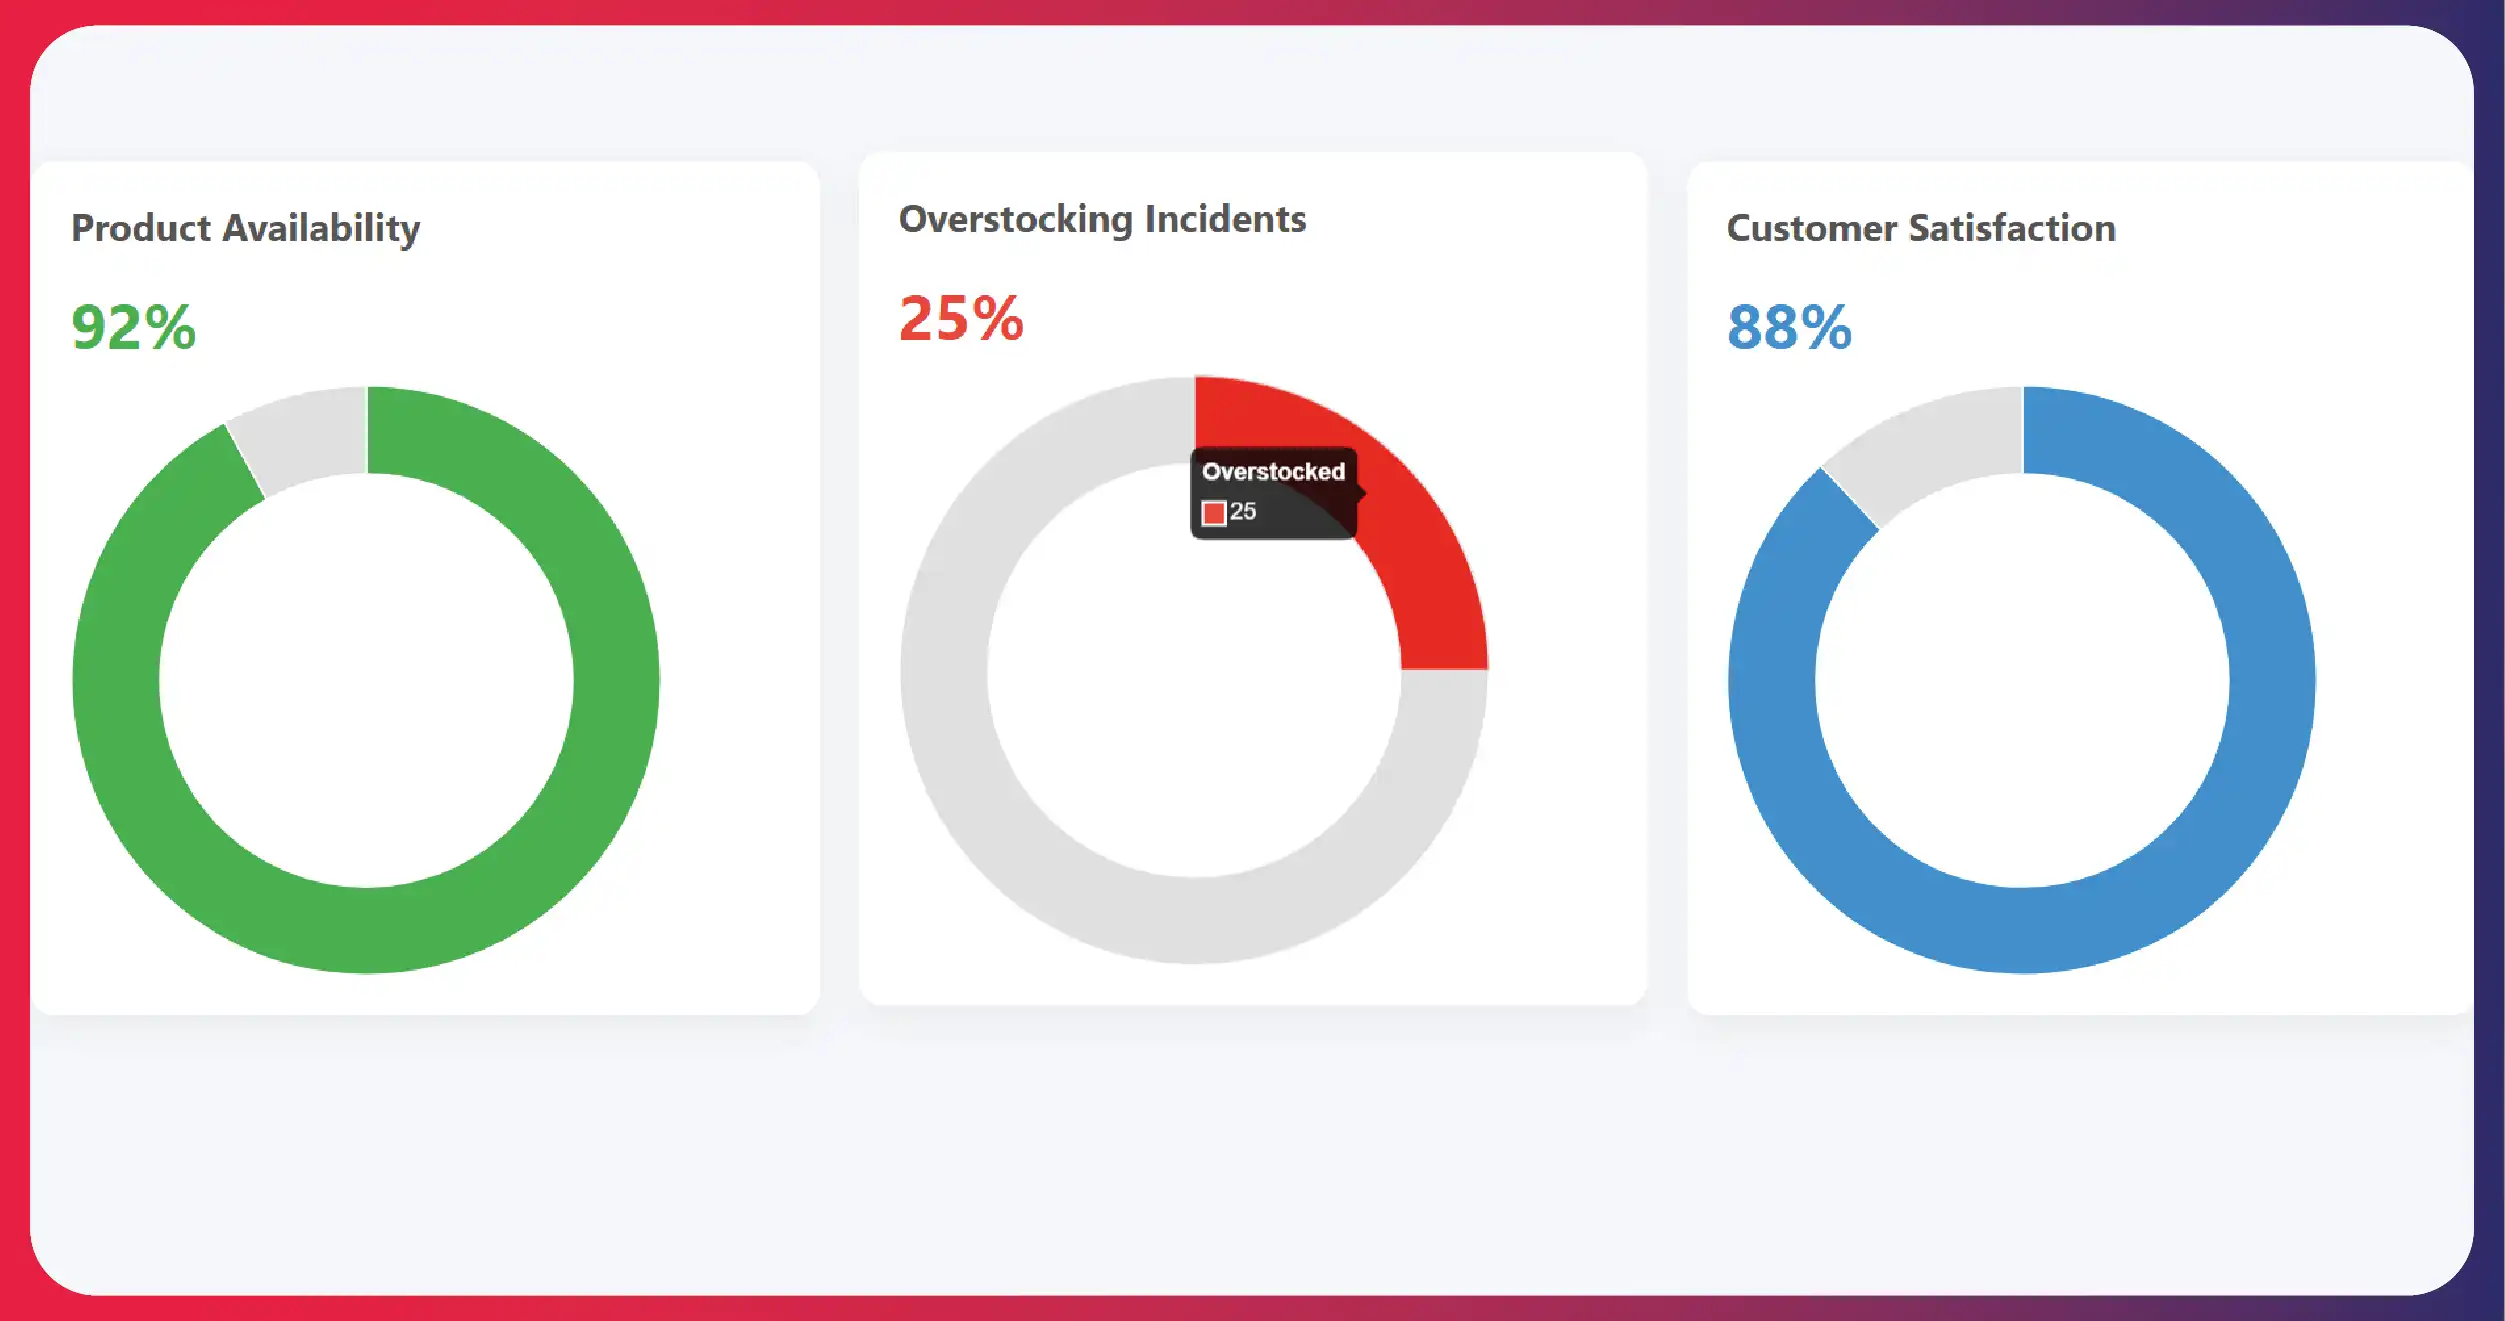Click the empty header area above the Overstocking Incidents card
2505x1321 pixels.
1252,90
